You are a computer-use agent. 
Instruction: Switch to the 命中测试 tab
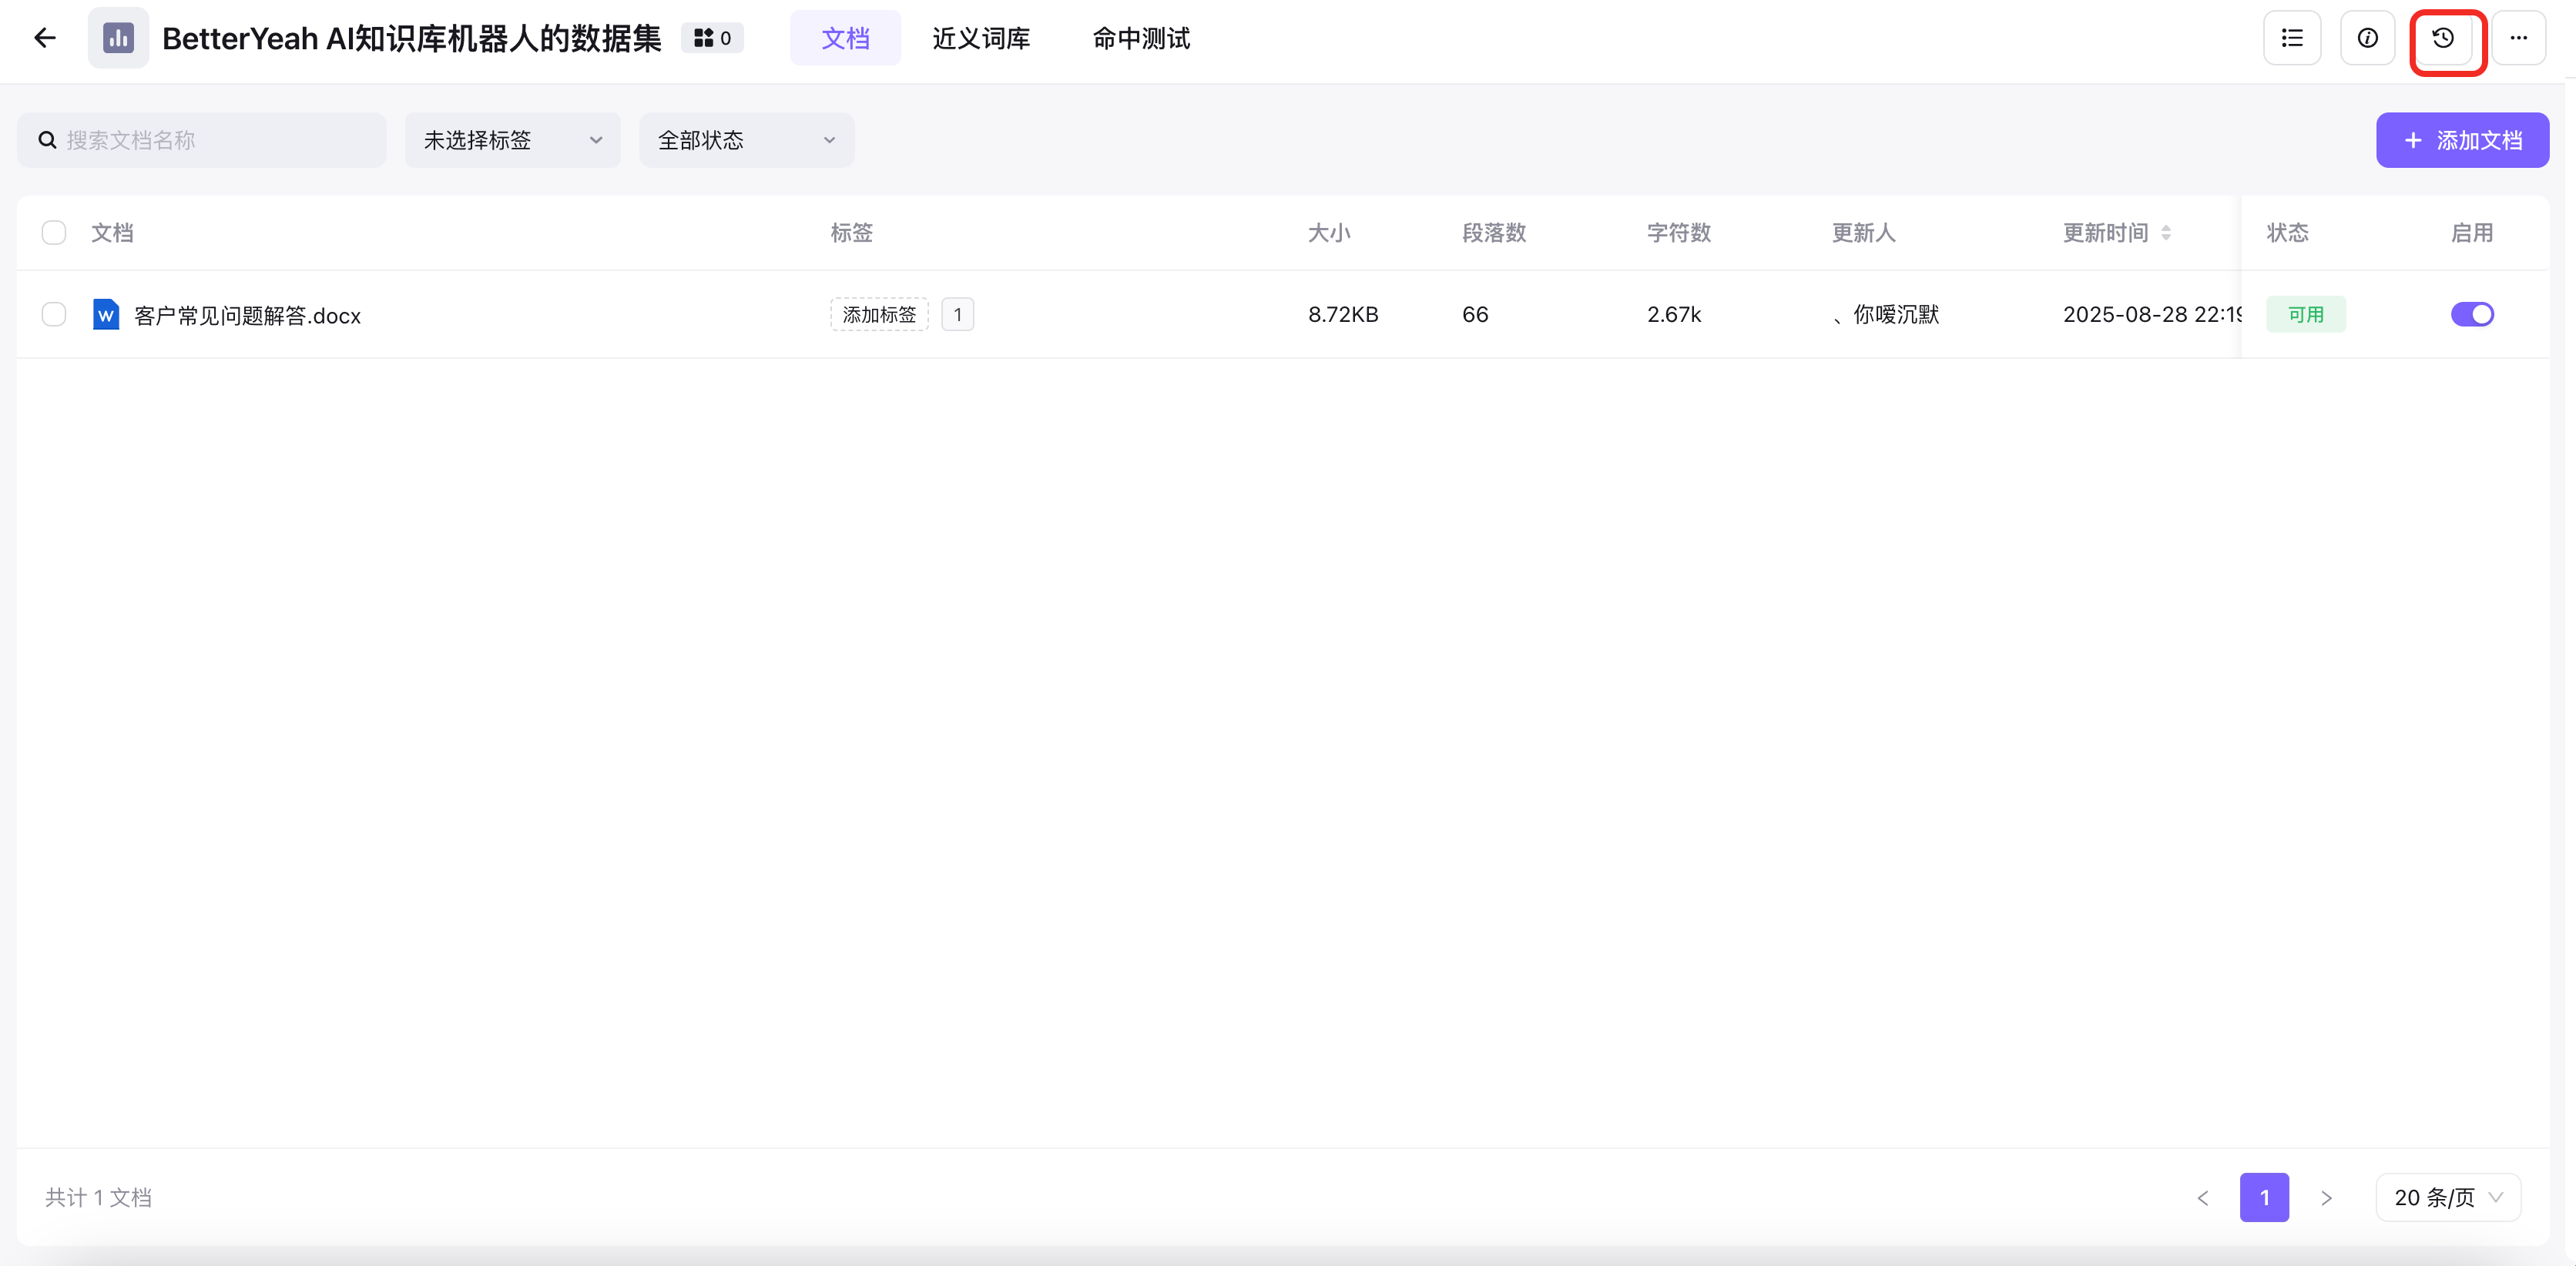coord(1141,38)
